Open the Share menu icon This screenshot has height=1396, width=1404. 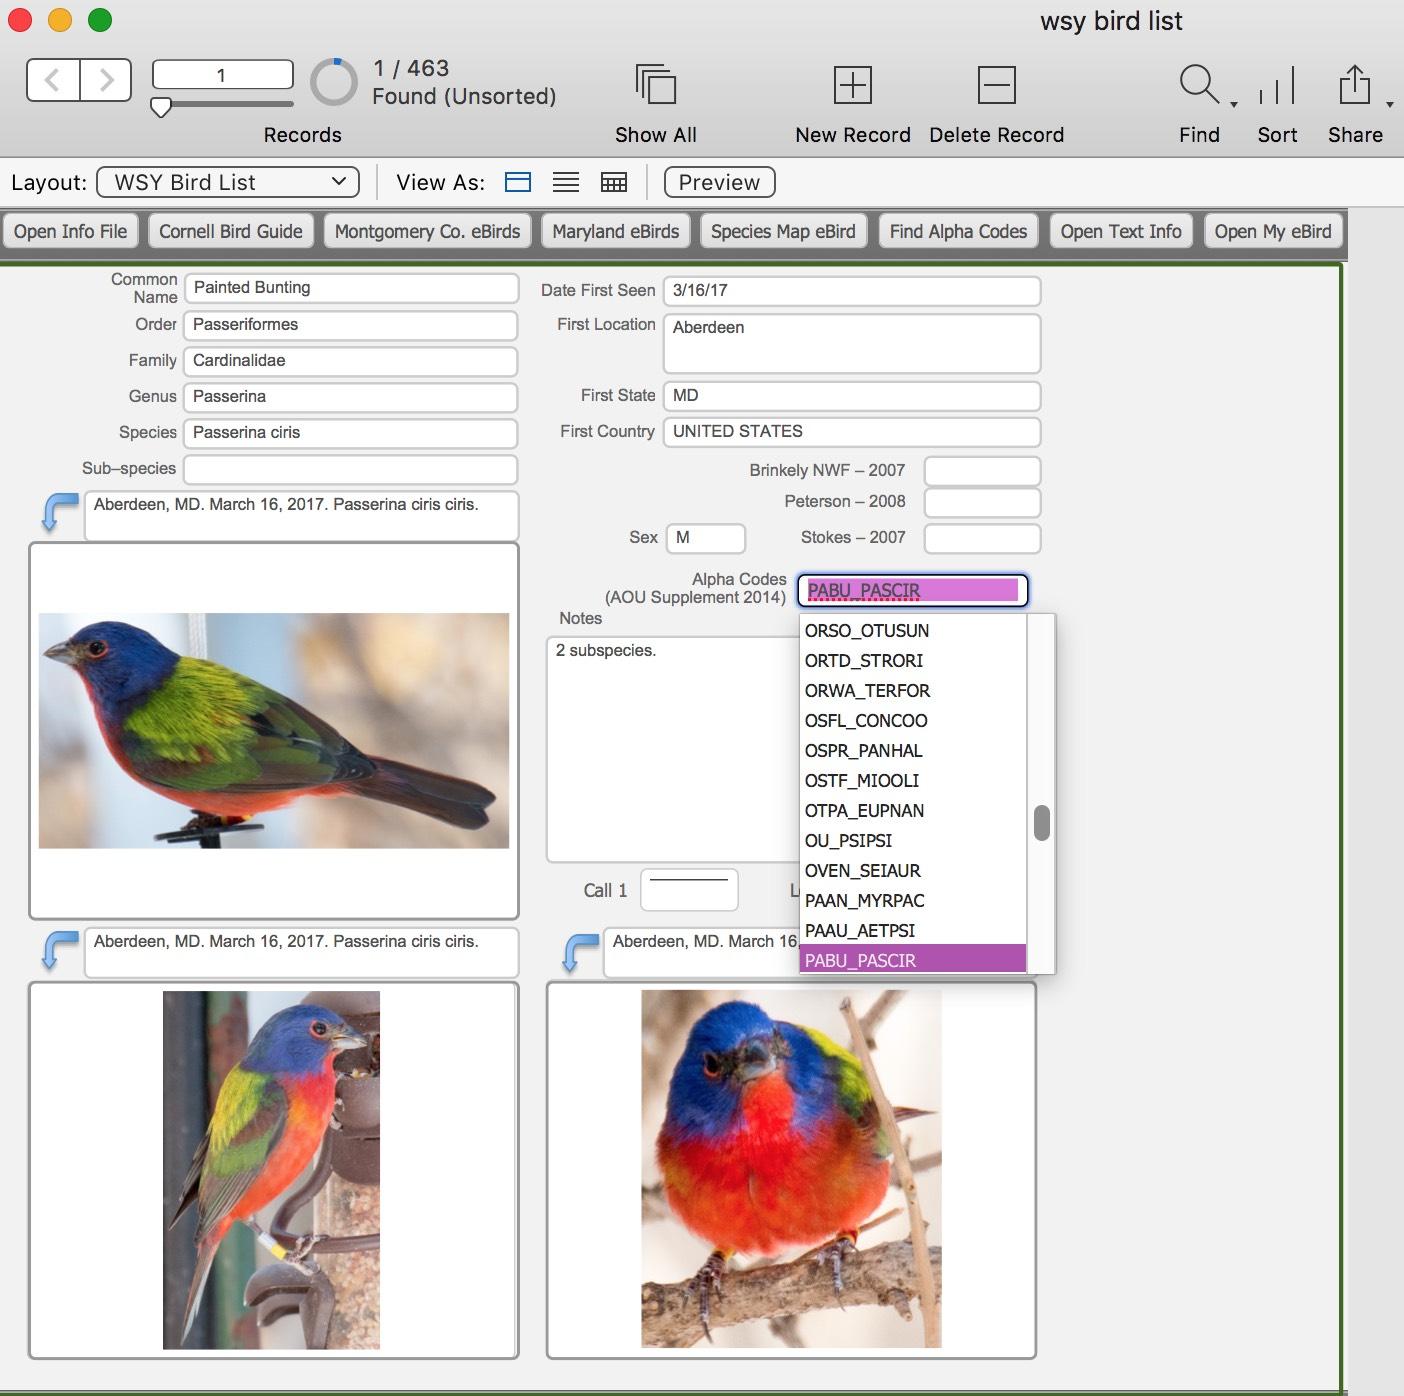click(x=1354, y=85)
